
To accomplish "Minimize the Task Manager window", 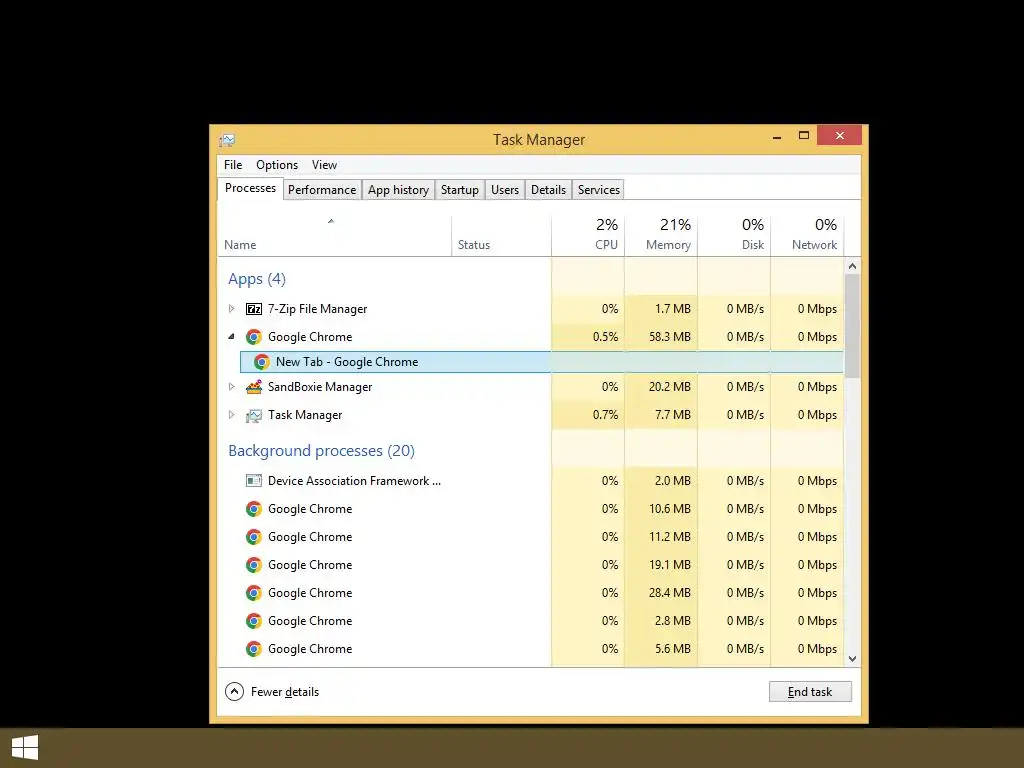I will 776,136.
